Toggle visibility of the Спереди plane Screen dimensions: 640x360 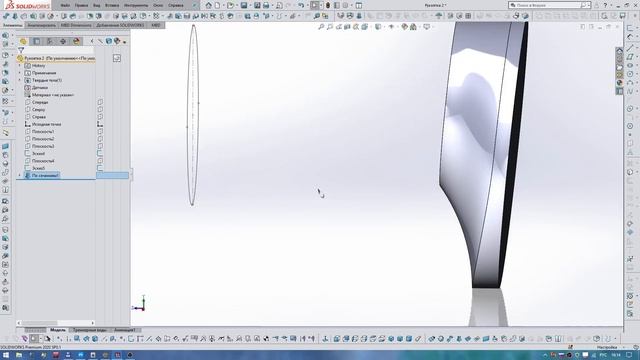(100, 102)
